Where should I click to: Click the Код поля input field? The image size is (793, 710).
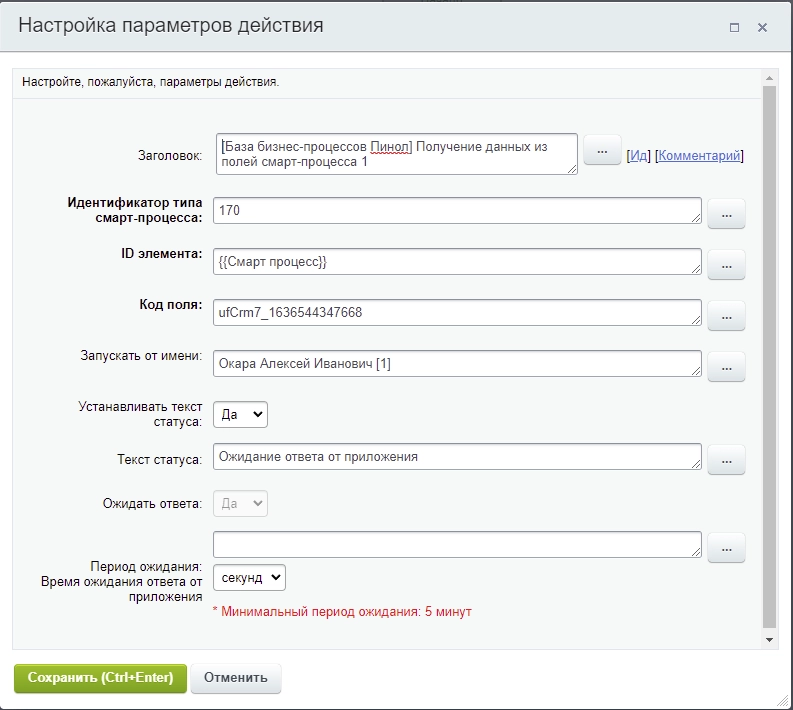point(457,313)
